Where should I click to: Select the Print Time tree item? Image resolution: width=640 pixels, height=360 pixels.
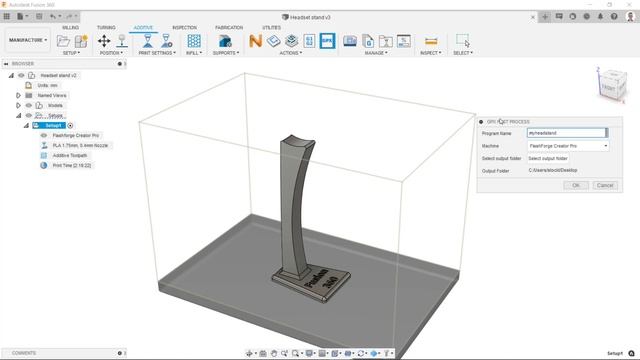pos(71,165)
